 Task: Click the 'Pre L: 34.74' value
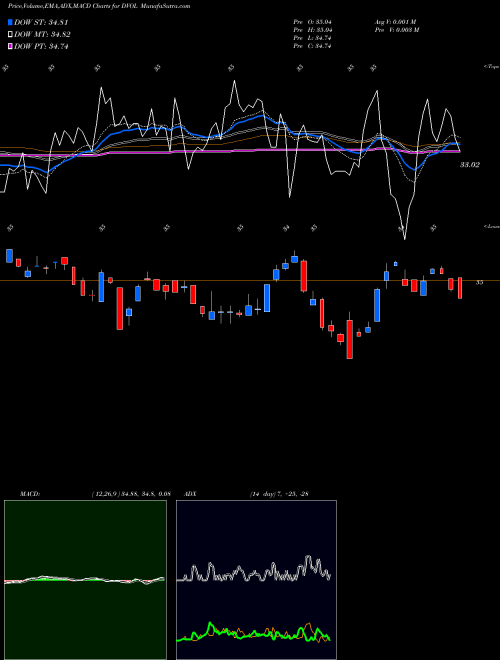(x=312, y=38)
